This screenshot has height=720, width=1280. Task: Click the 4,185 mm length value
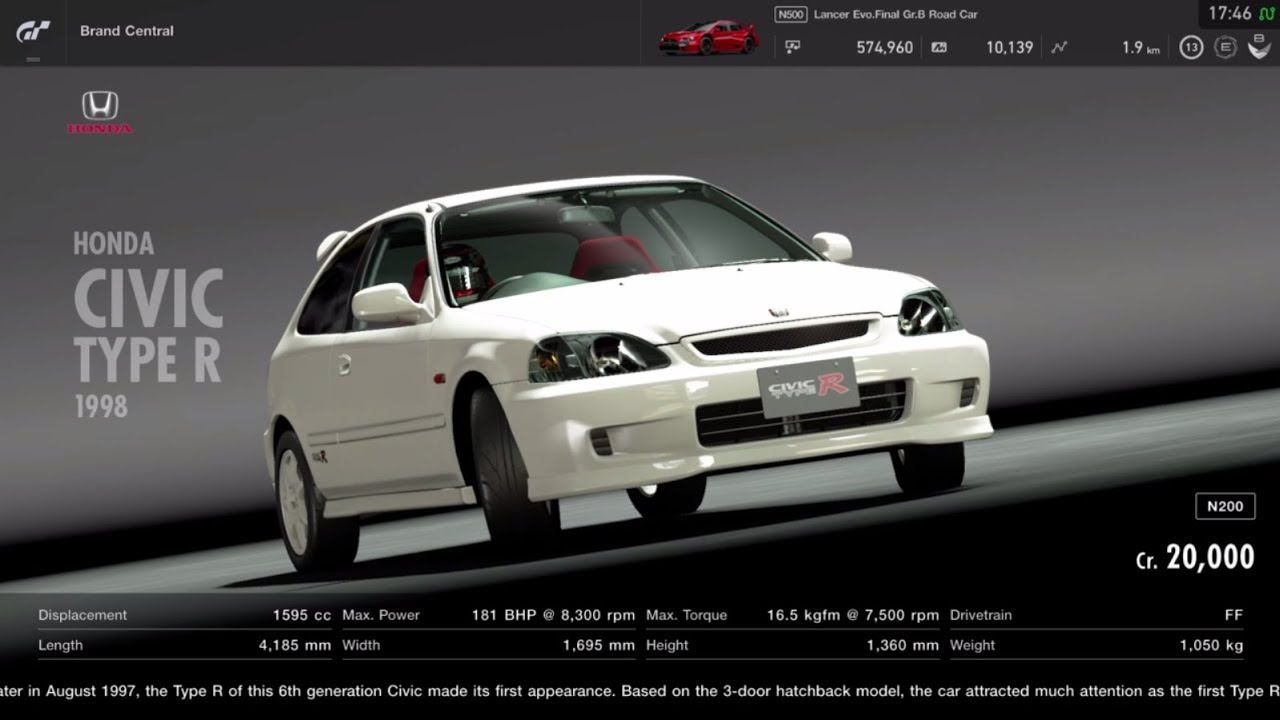click(295, 645)
